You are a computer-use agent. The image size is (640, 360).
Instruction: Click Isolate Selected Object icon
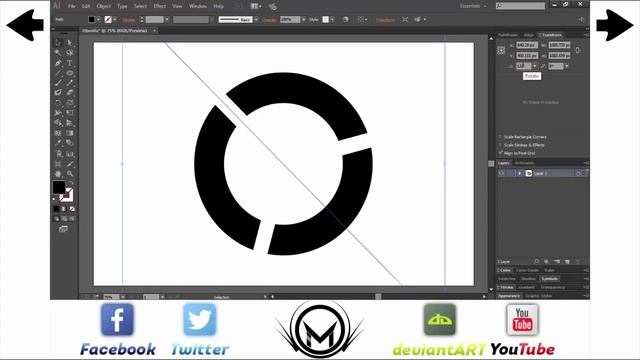tap(404, 20)
